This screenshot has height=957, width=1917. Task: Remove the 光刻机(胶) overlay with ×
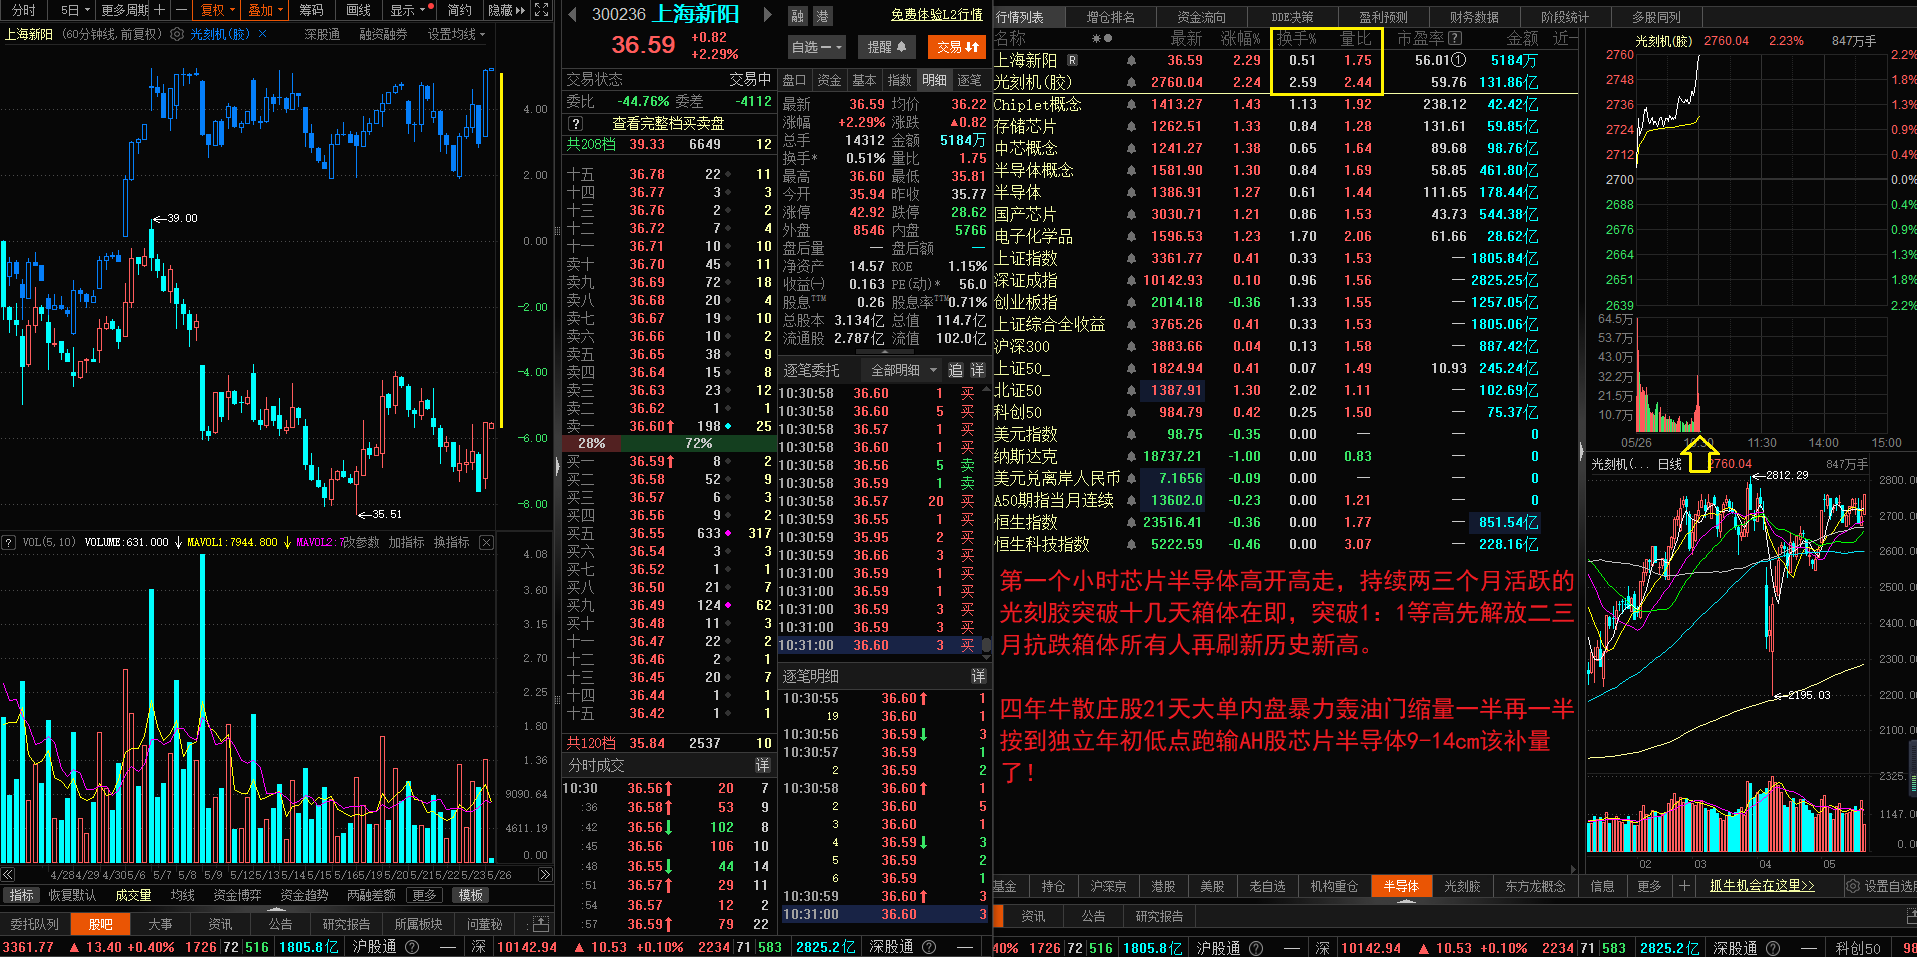tap(263, 34)
